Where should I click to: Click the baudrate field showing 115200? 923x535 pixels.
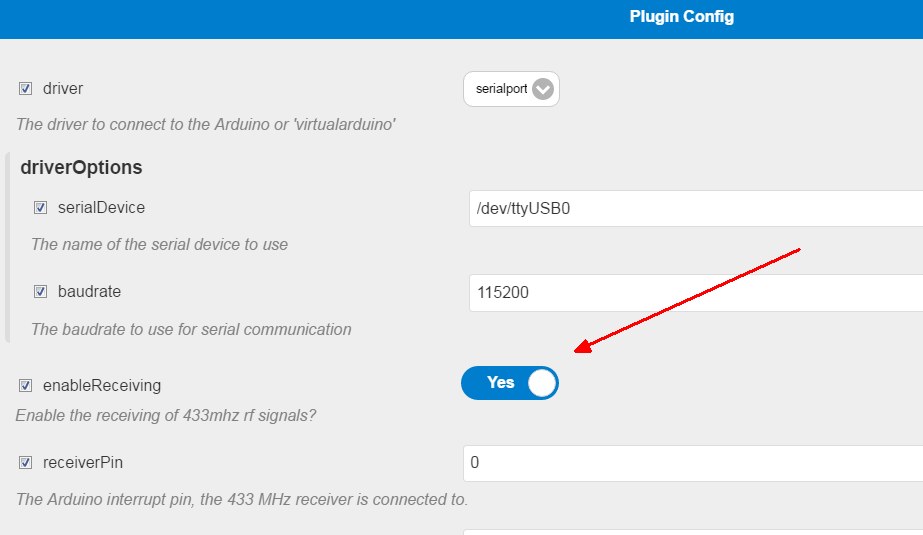[x=696, y=293]
